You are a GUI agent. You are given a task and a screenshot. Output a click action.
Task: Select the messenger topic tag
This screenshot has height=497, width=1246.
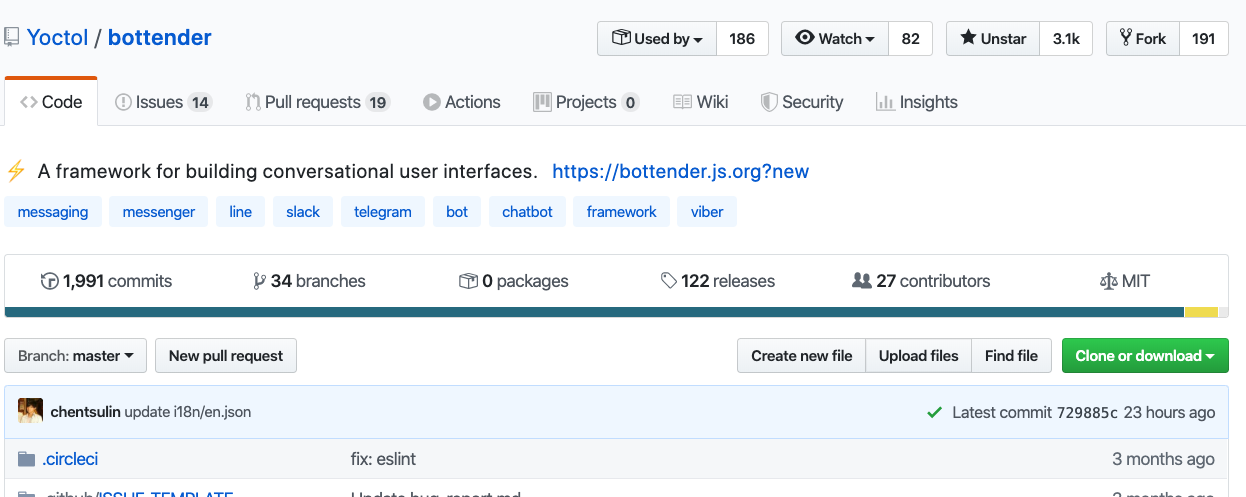(x=159, y=212)
